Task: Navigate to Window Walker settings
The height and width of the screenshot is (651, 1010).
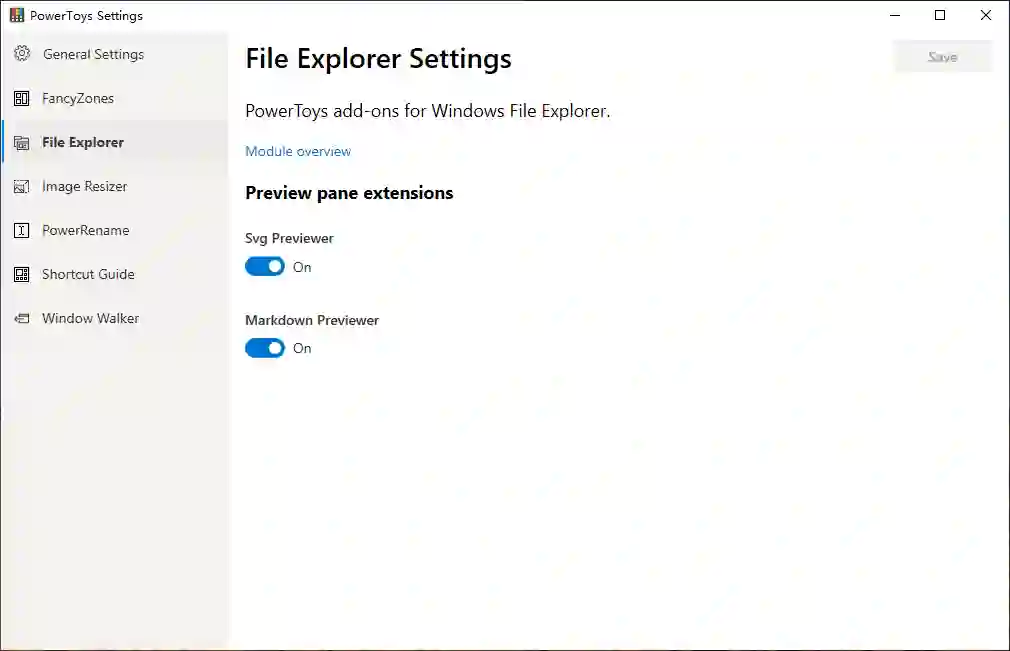Action: point(90,318)
